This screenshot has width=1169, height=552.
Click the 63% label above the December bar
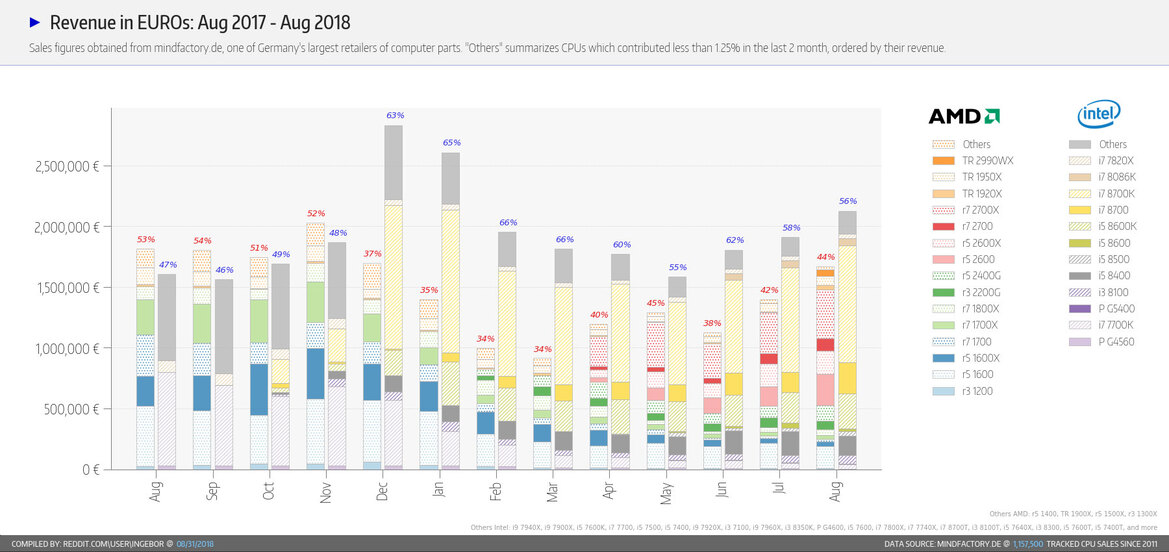[x=395, y=116]
